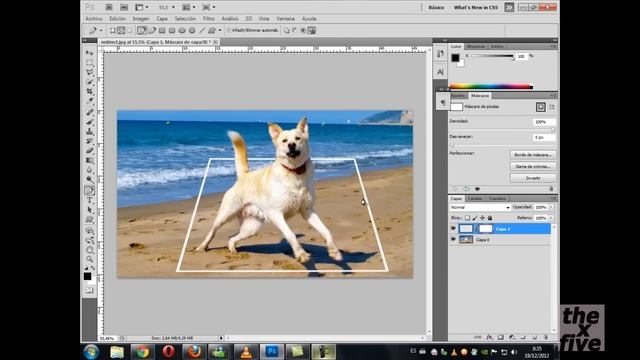The image size is (640, 360).
Task: Select the Eraser tool
Action: coord(89,151)
